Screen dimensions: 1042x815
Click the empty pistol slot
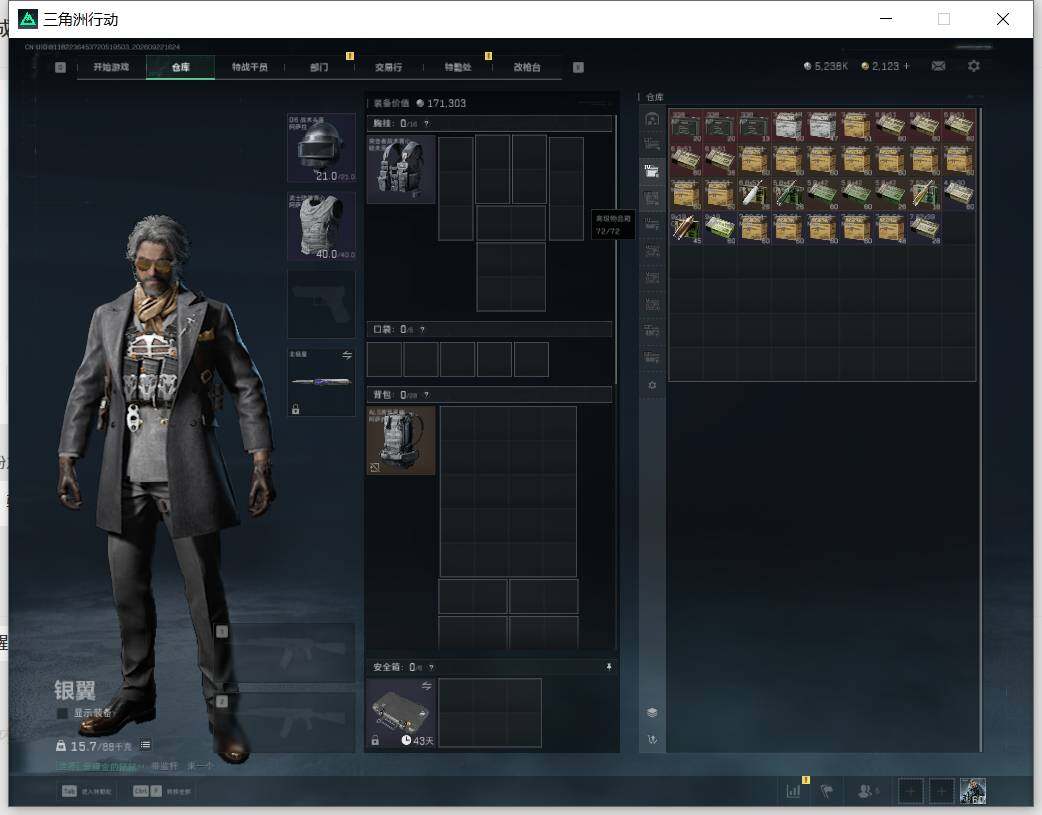point(321,304)
